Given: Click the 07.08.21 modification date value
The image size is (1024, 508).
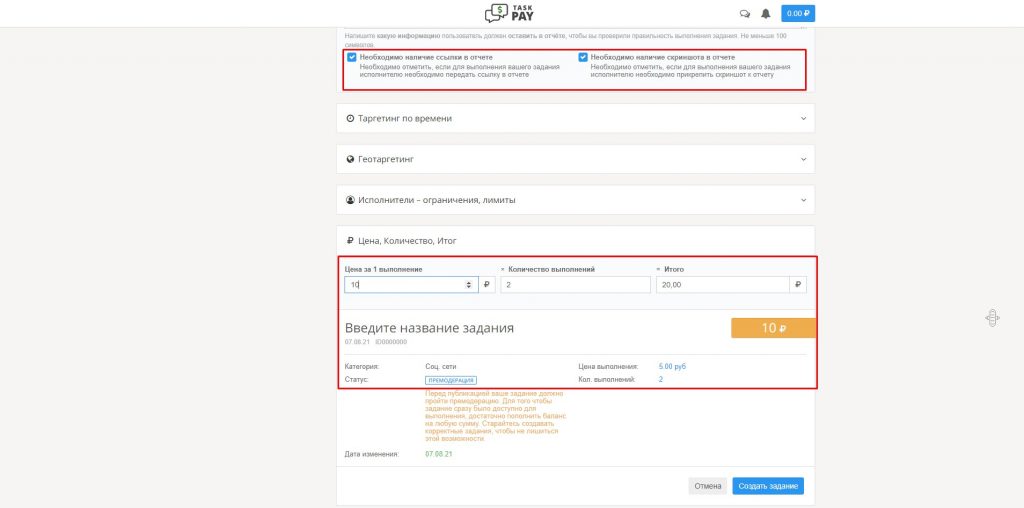Looking at the screenshot, I should (x=438, y=454).
